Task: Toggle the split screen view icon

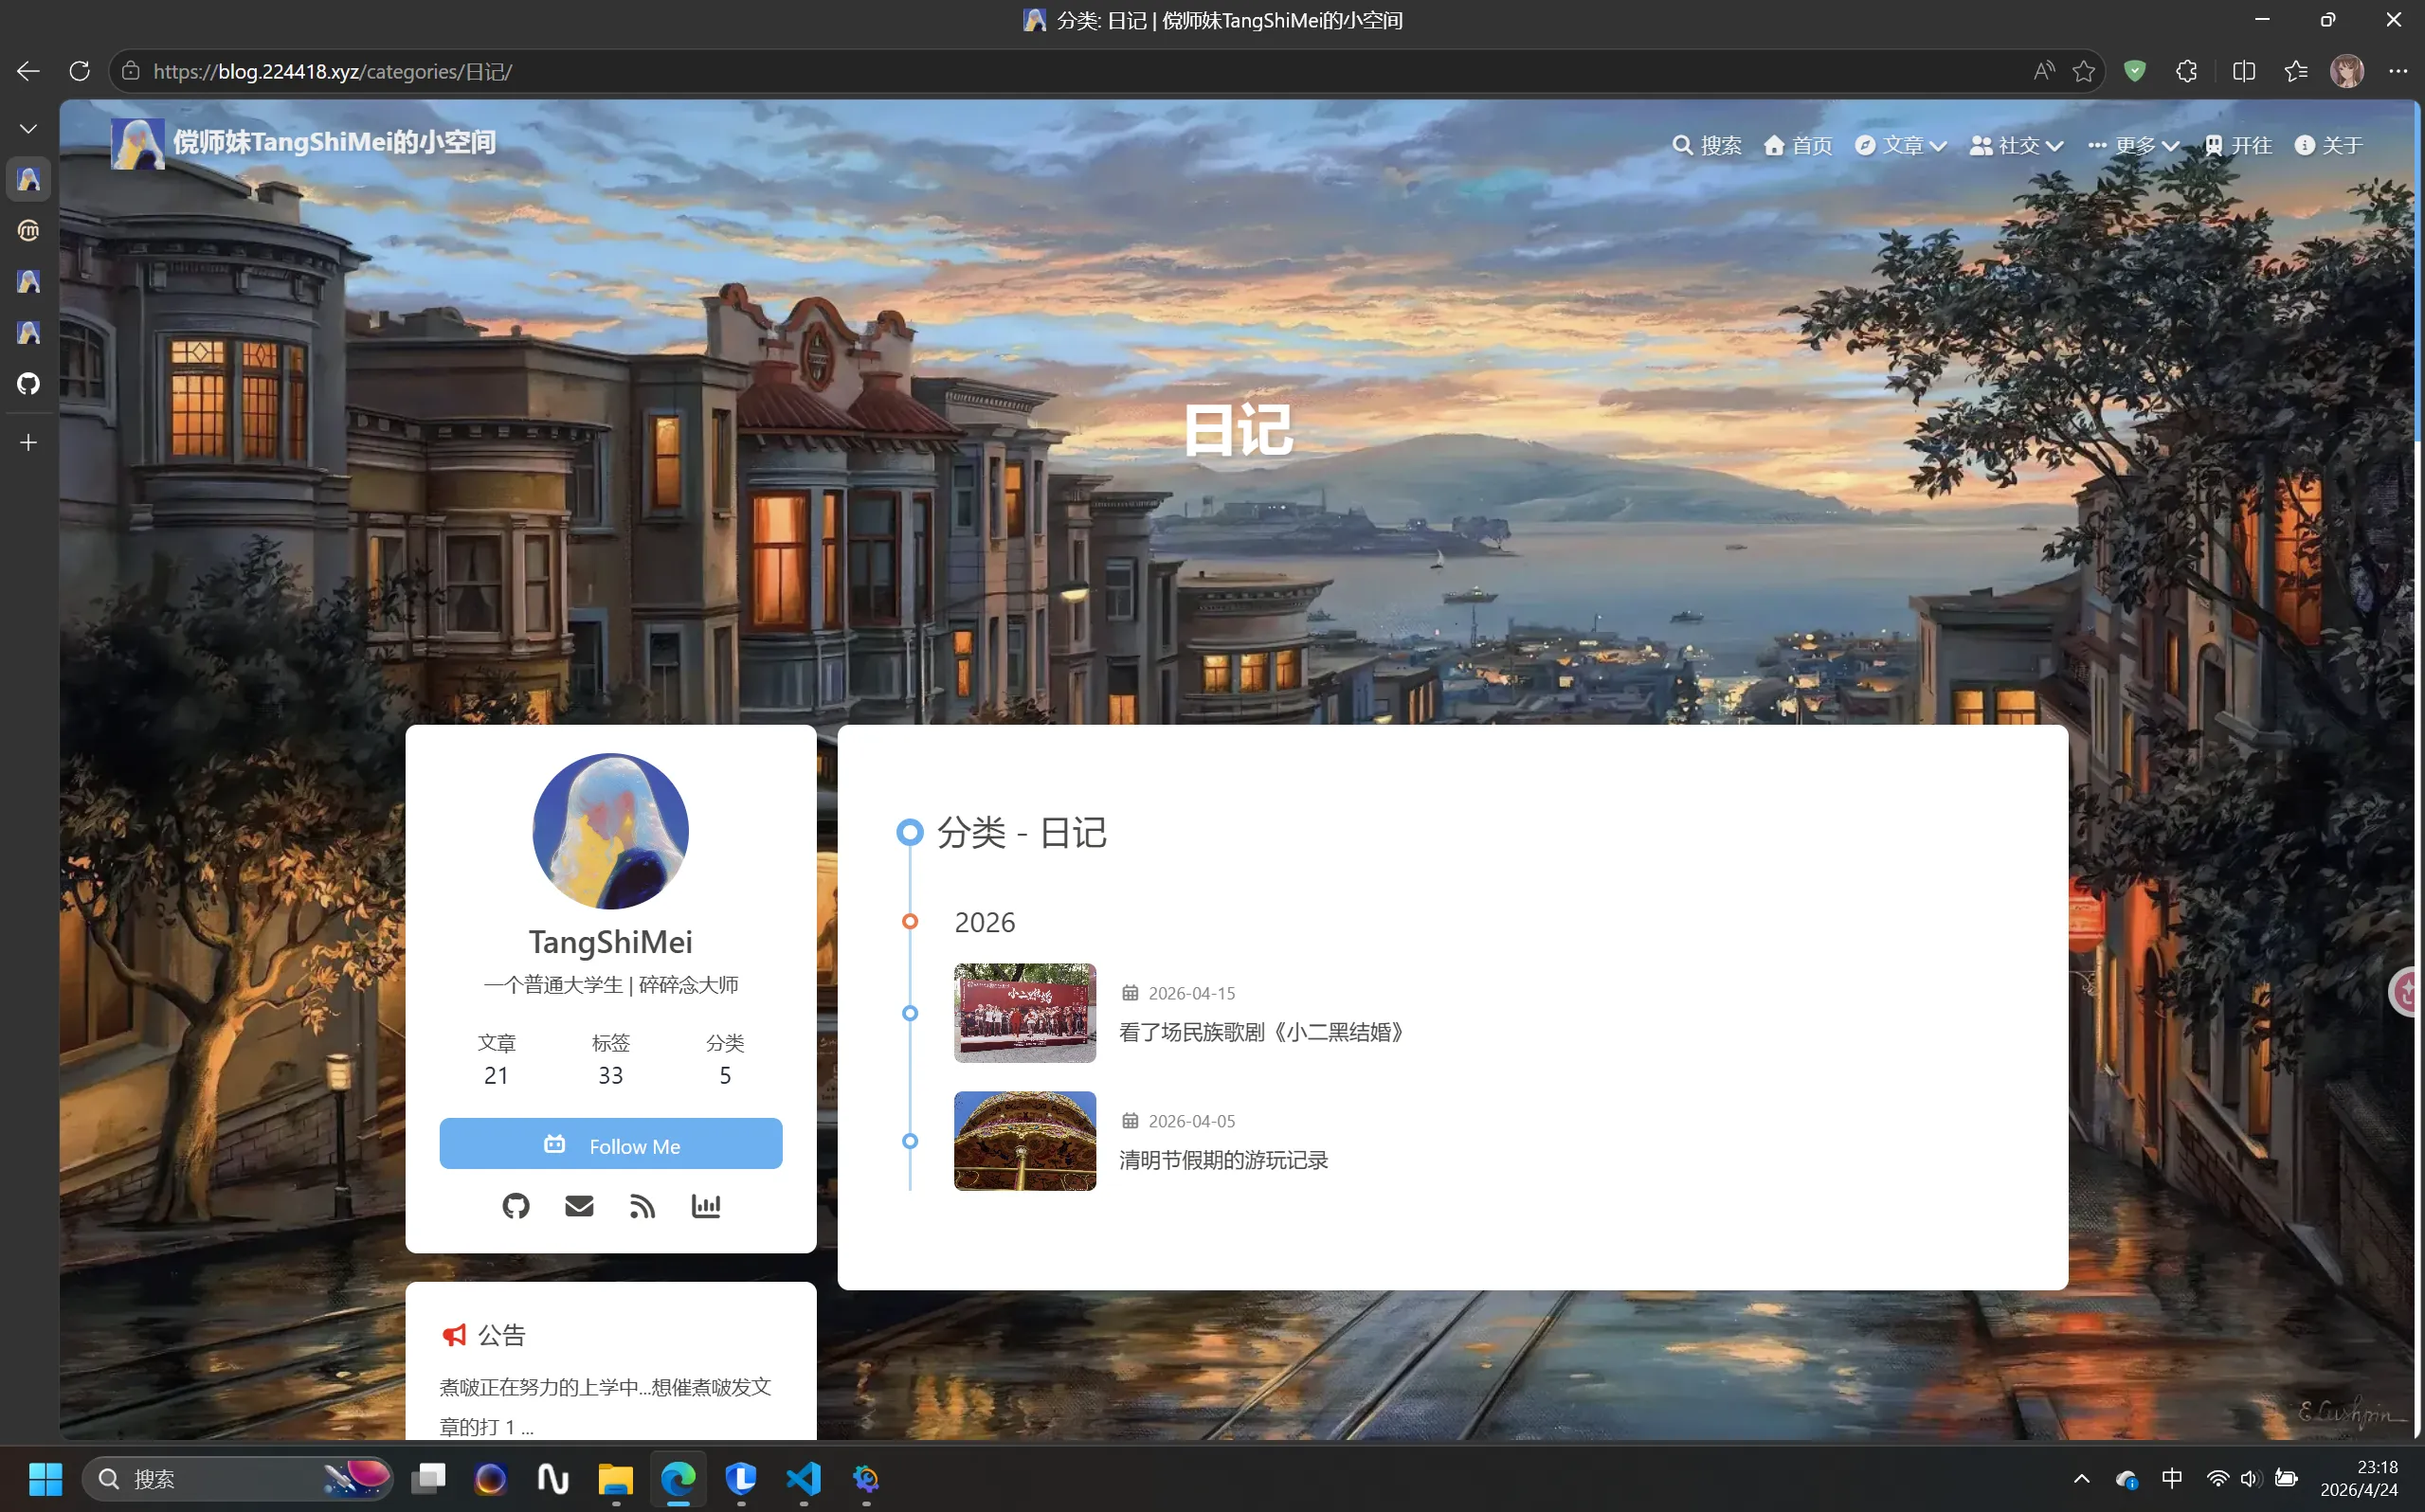Action: click(2244, 71)
